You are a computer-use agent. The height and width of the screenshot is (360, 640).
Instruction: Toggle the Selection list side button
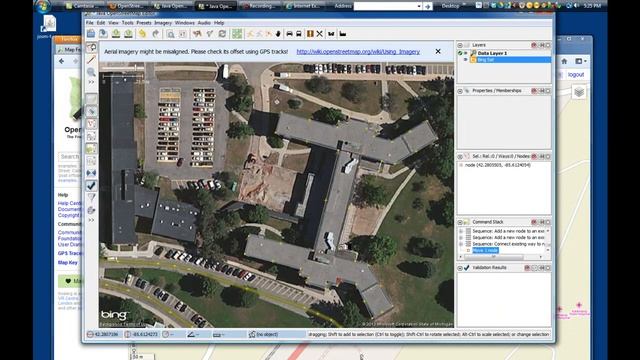coord(91,124)
